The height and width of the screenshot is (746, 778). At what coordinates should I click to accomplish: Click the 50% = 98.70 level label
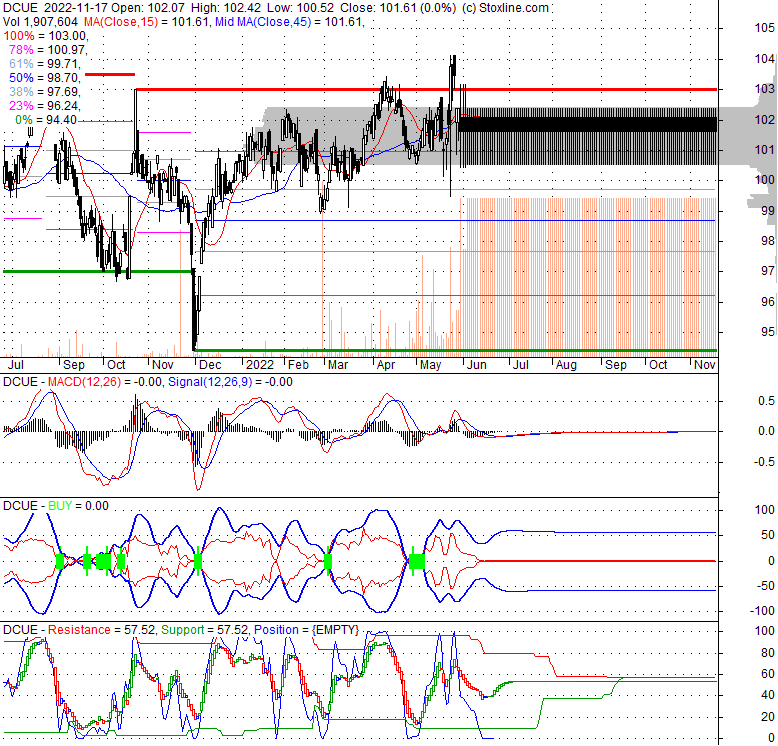point(45,77)
